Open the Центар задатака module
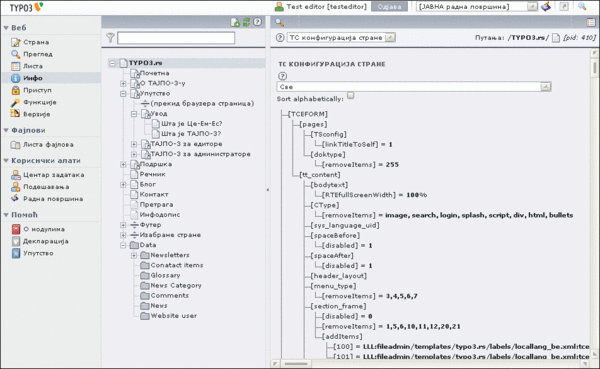600x369 pixels. point(47,175)
